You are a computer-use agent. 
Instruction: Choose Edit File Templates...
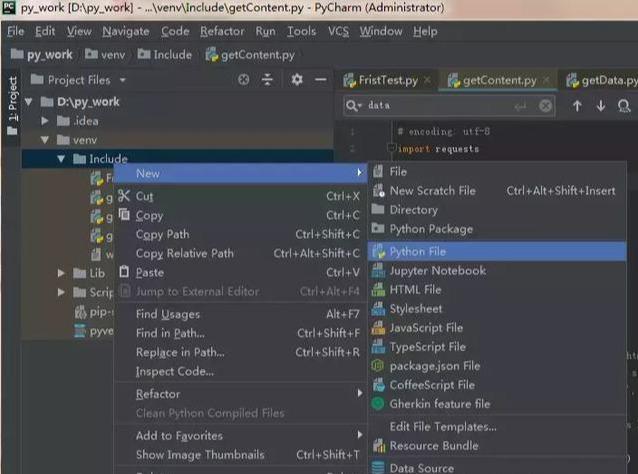tap(497, 426)
